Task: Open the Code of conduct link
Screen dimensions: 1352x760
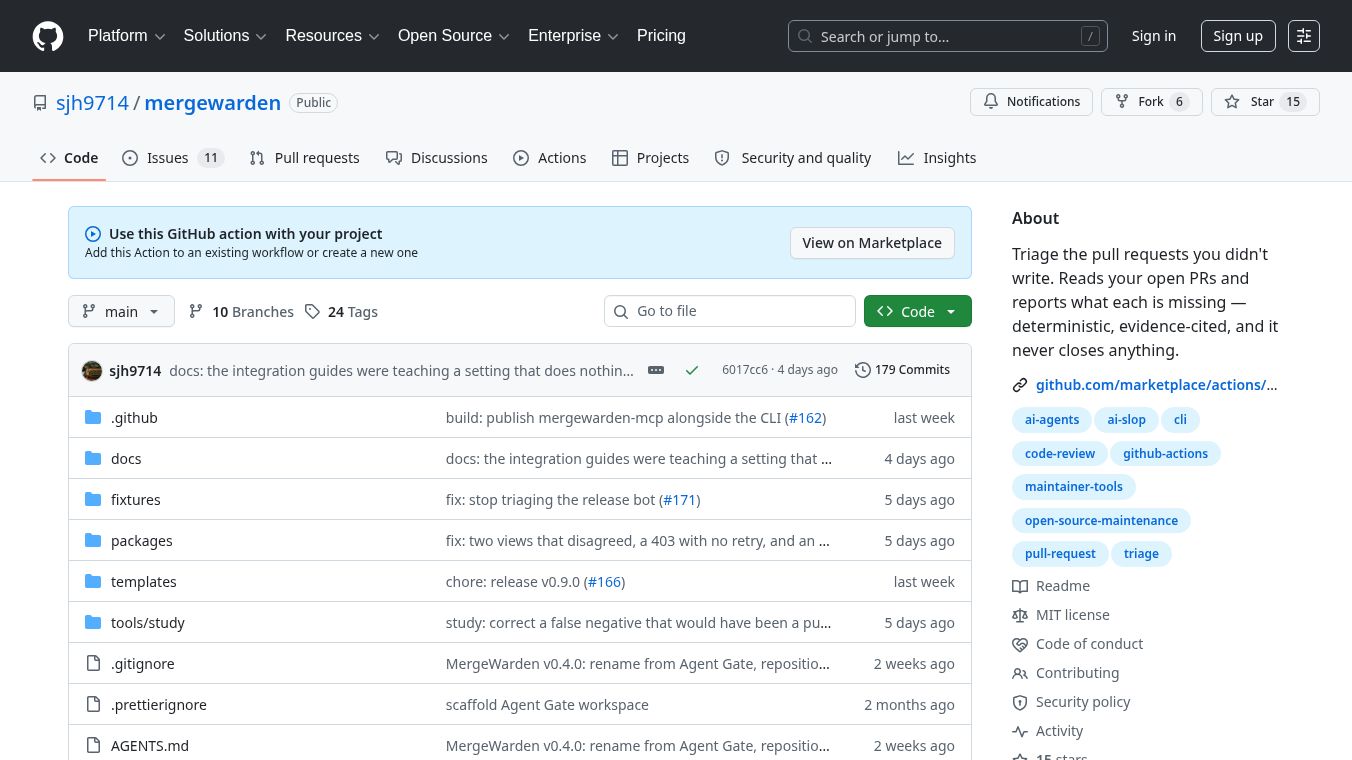Action: point(1077,644)
